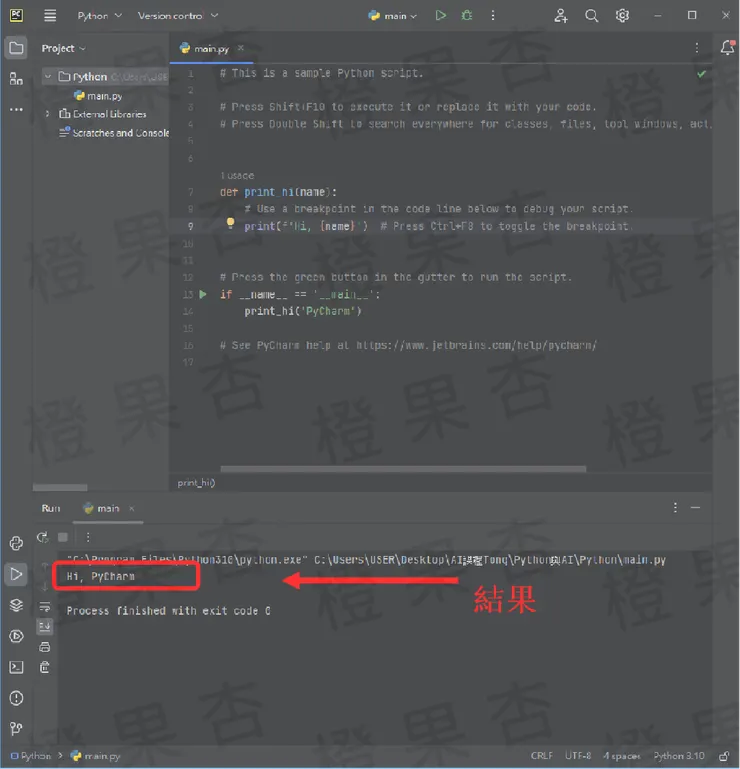
Task: Toggle soft-wrap in run console
Action: (x=45, y=607)
